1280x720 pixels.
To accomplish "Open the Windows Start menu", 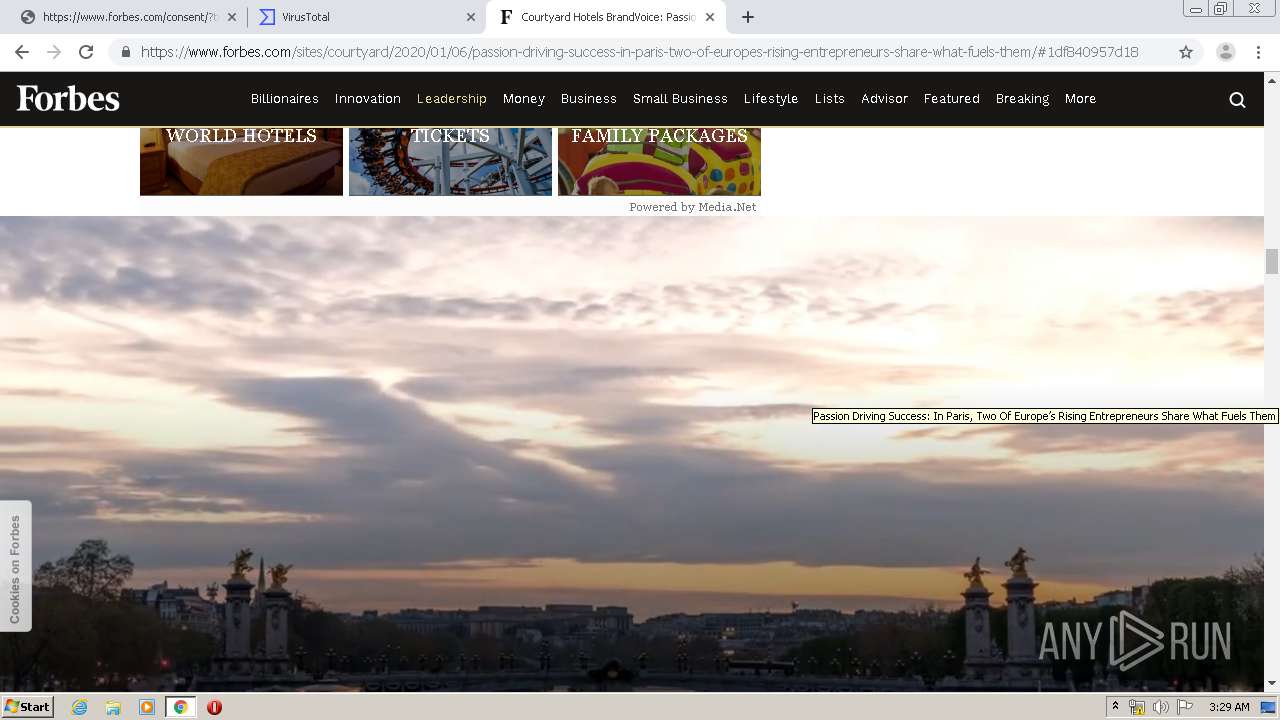I will click(x=27, y=707).
